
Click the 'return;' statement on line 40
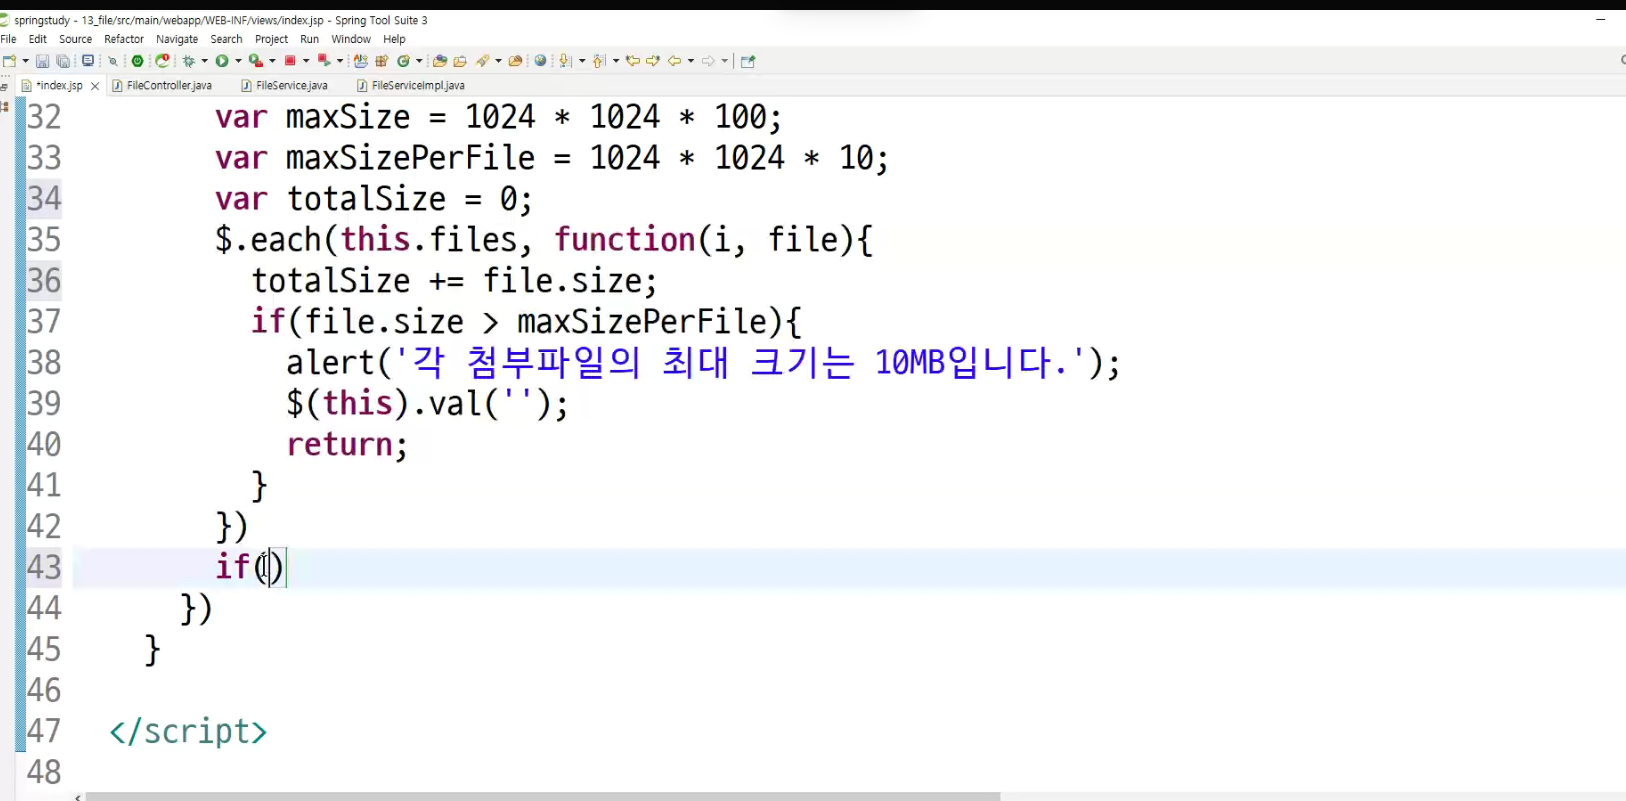click(347, 444)
